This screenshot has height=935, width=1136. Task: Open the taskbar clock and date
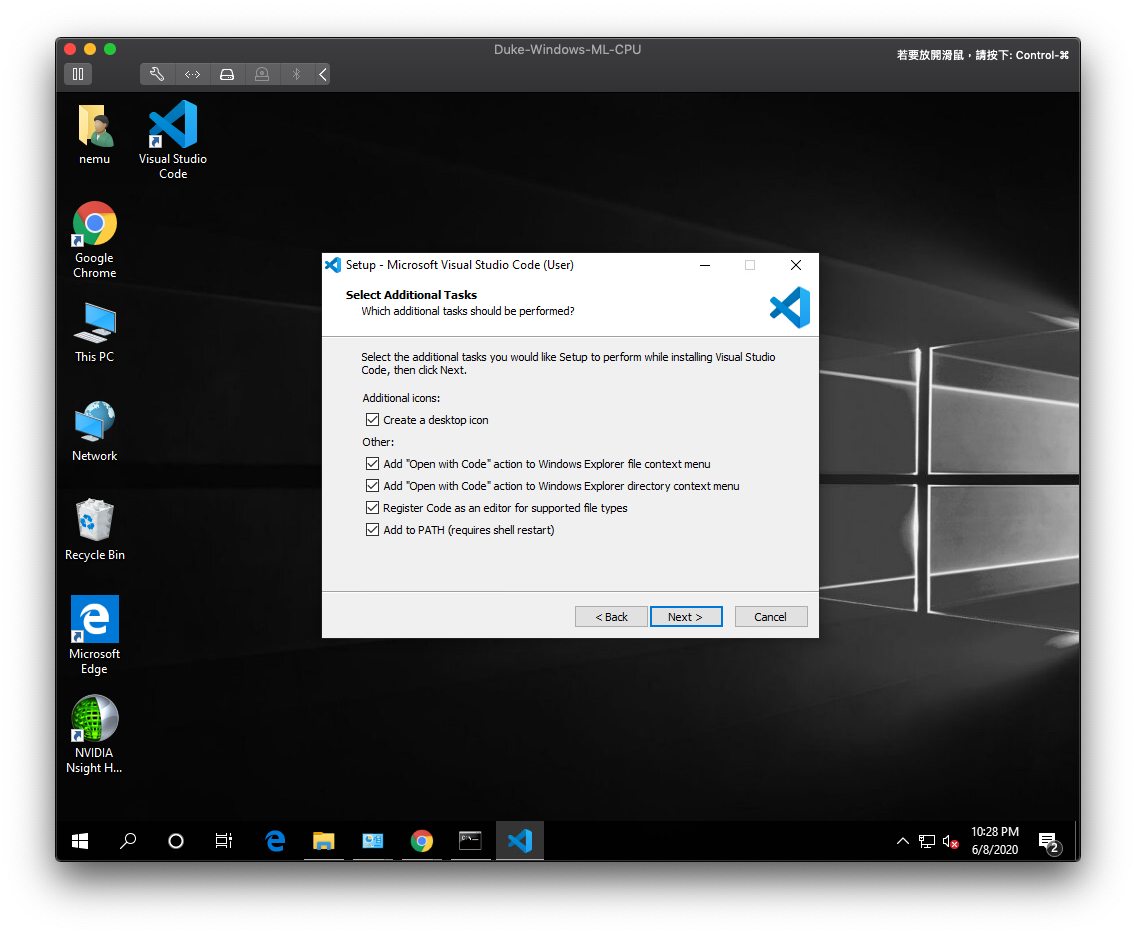[994, 841]
